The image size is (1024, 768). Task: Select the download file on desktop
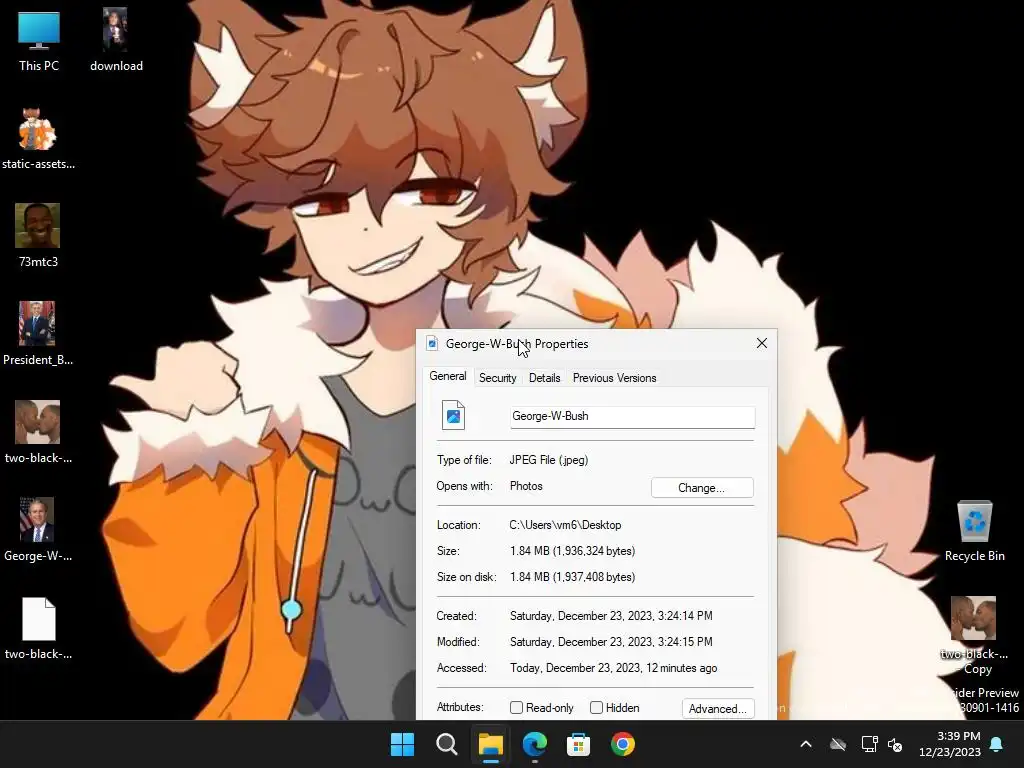point(116,40)
